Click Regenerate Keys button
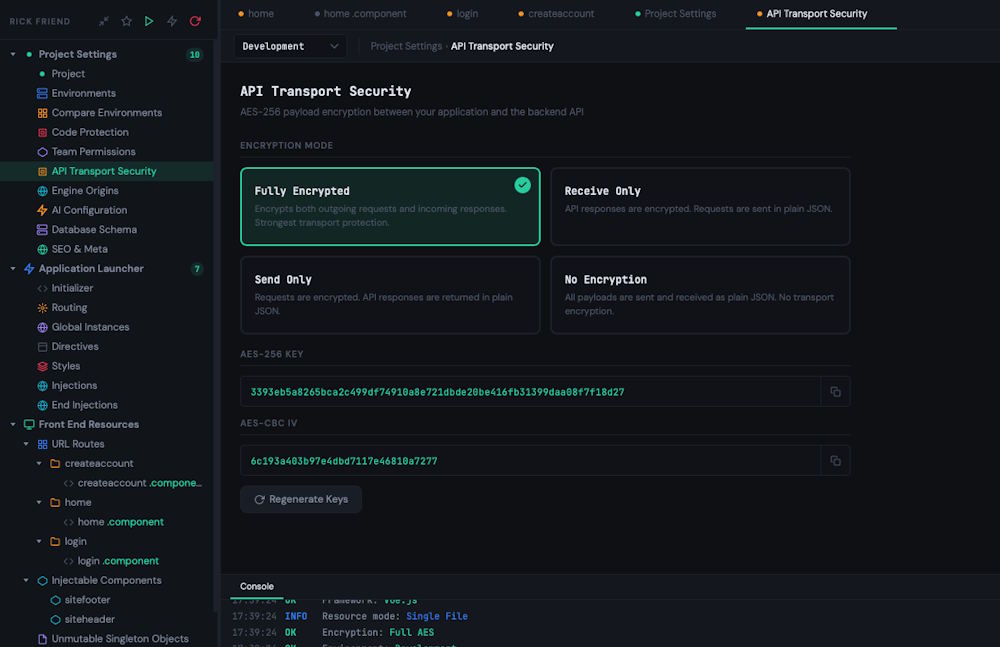Viewport: 1000px width, 647px height. tap(301, 499)
